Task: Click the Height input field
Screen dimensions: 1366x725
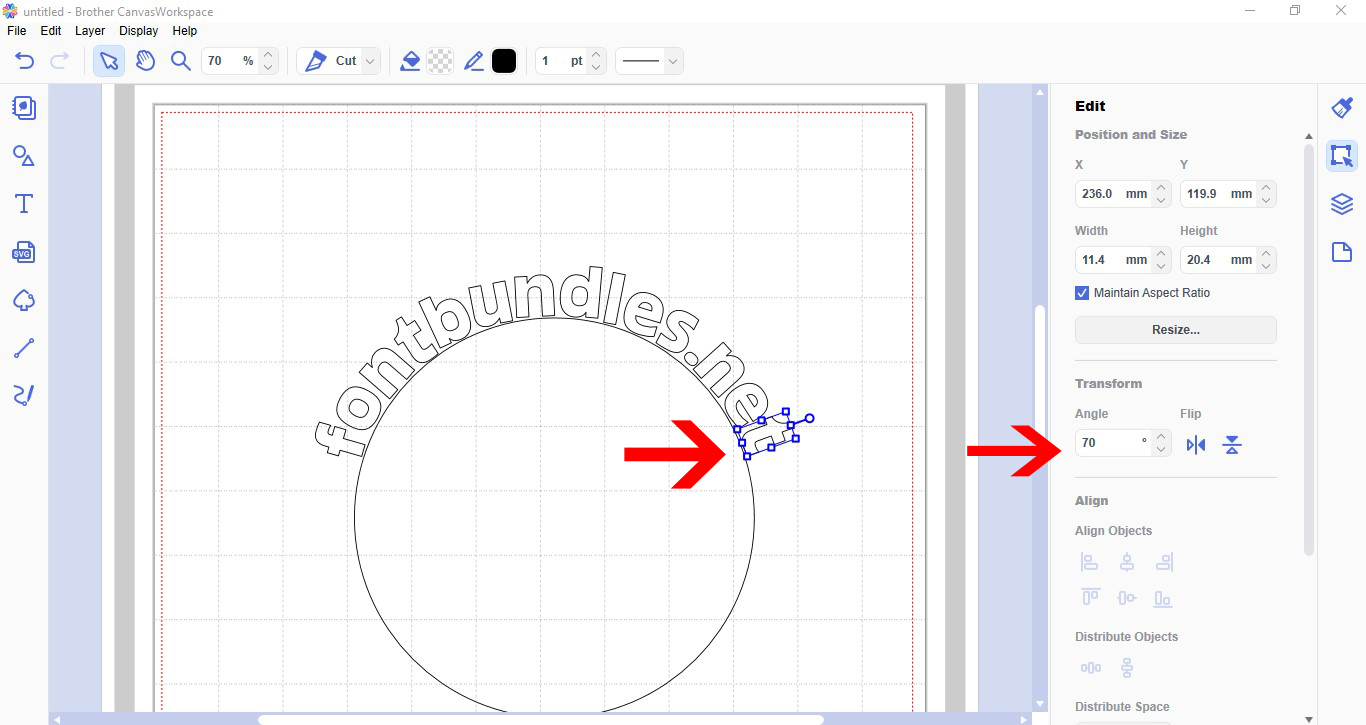Action: click(x=1218, y=260)
